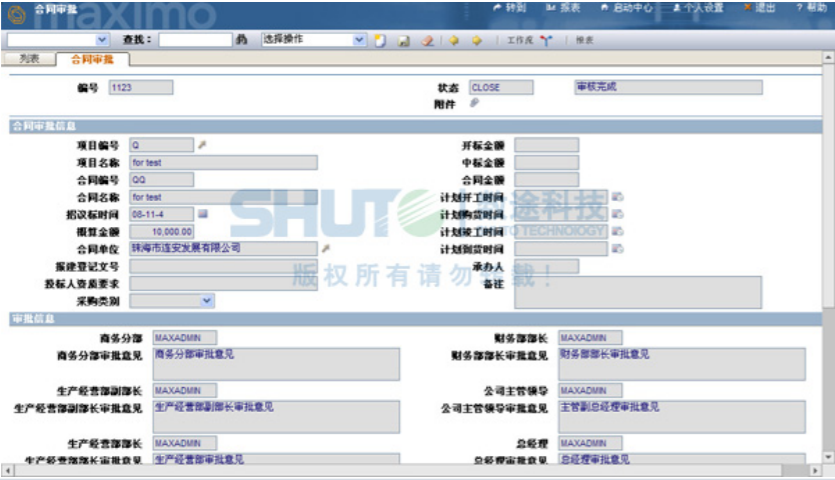Open date picker for 计划开工时间
Screen dimensions: 835x480
[617, 196]
